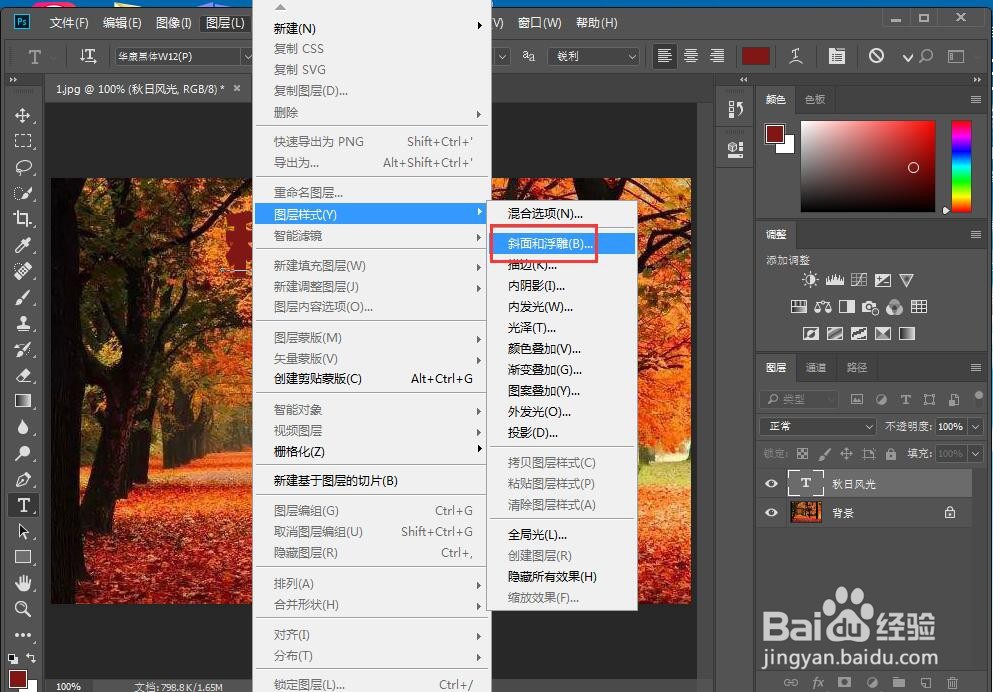The width and height of the screenshot is (993, 692).
Task: Select the Photo Filter adjustment icon
Action: coord(870,307)
